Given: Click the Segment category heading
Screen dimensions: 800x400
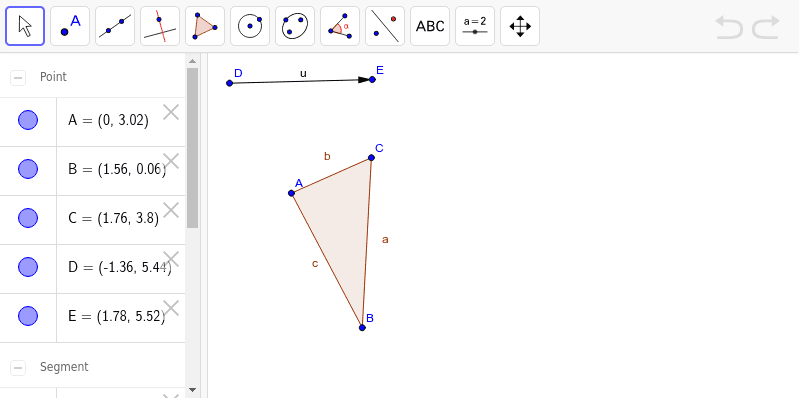Looking at the screenshot, I should click(64, 367).
